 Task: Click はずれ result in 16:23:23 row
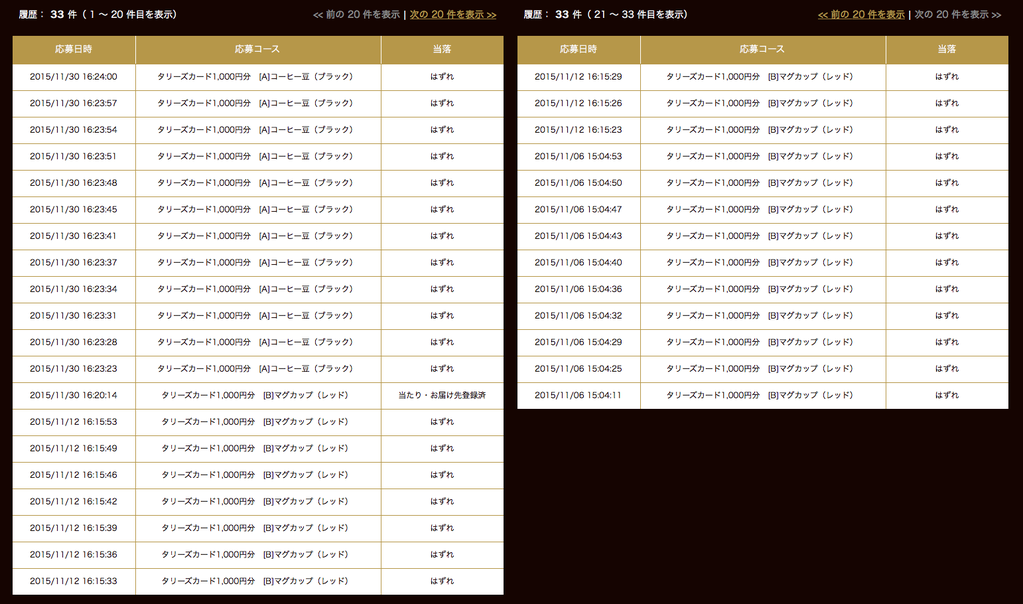(442, 369)
